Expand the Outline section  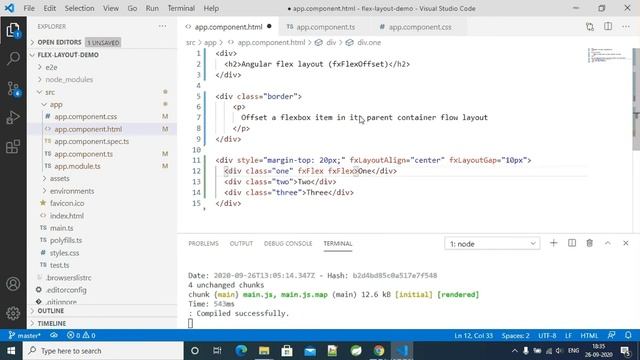[51, 311]
